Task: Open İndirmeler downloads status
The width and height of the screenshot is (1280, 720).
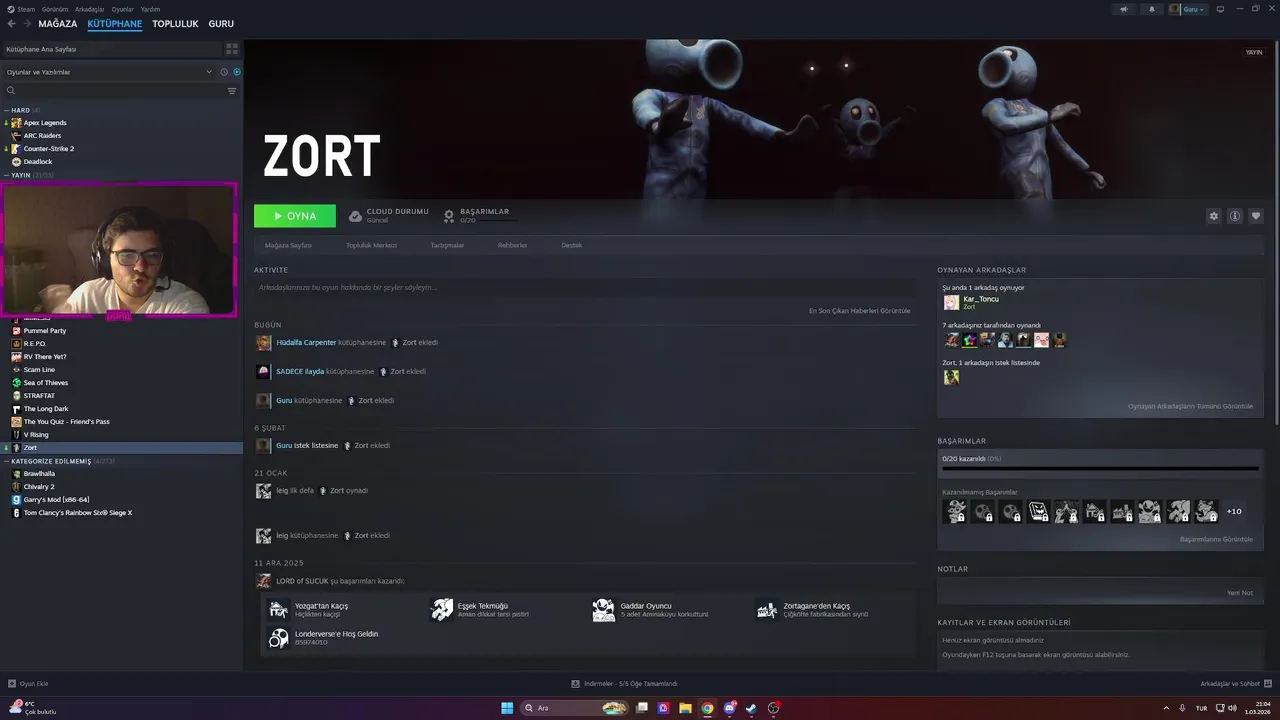Action: tap(625, 684)
